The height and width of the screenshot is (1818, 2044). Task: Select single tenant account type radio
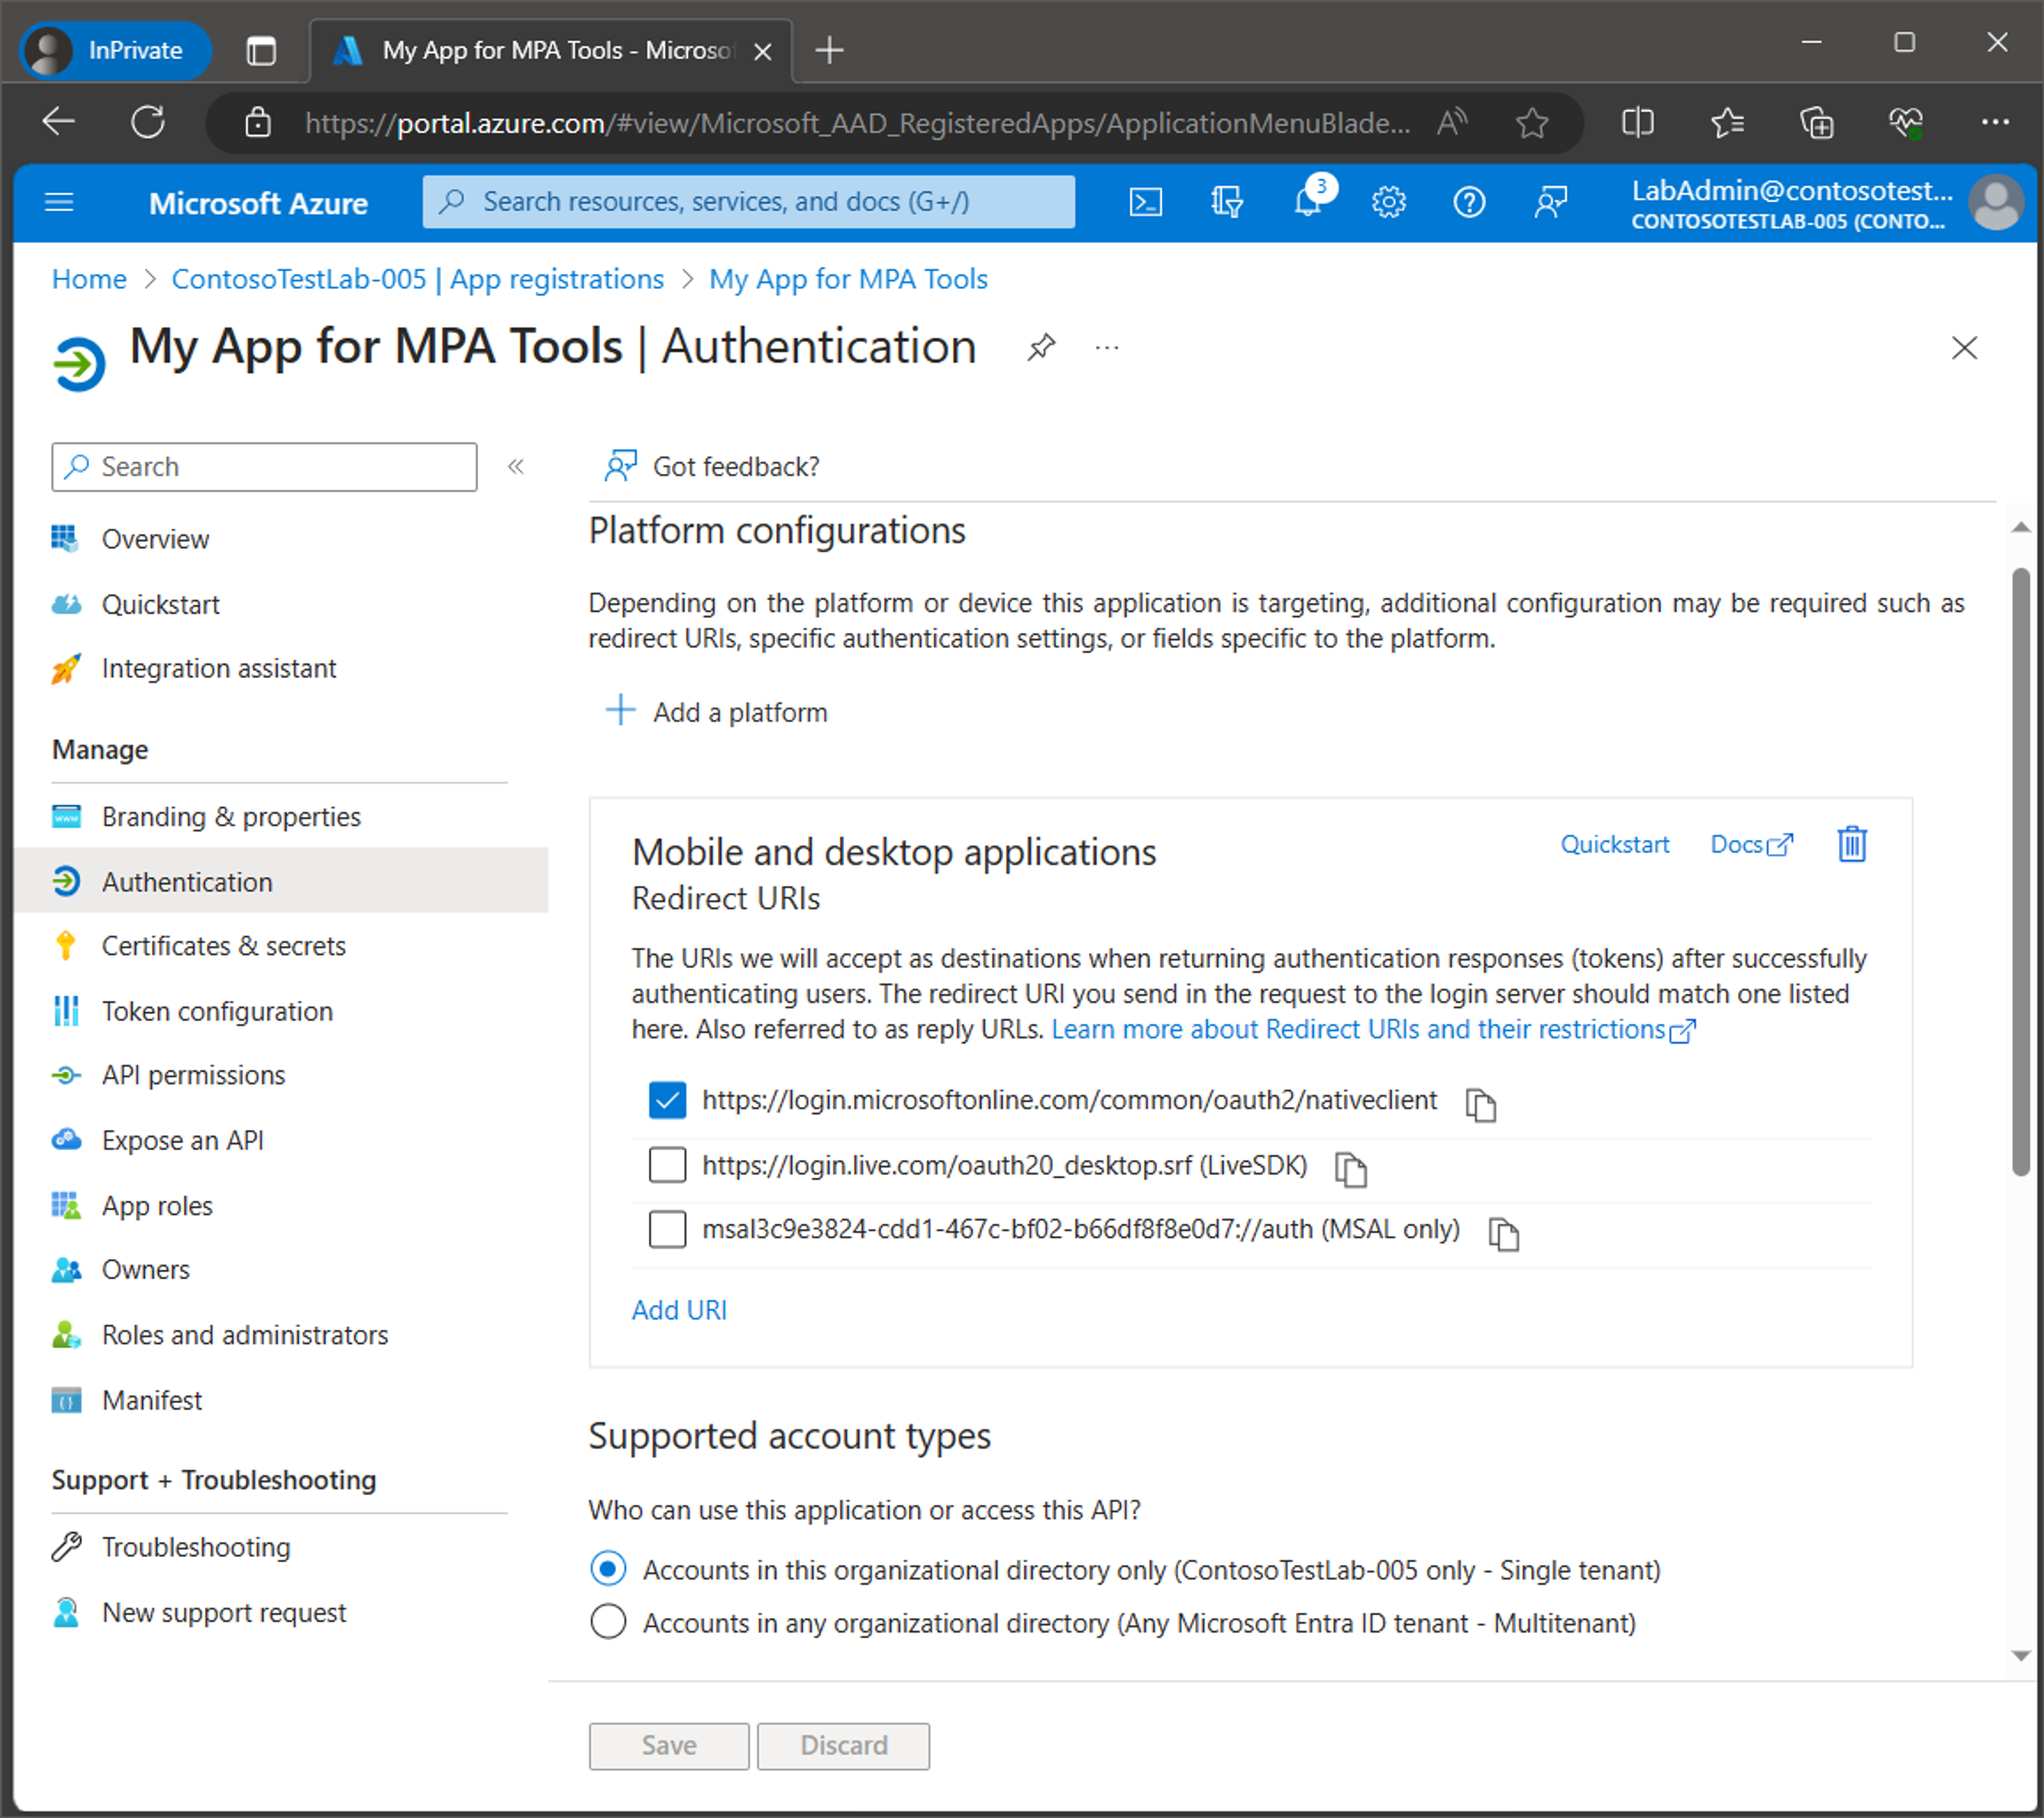click(608, 1569)
